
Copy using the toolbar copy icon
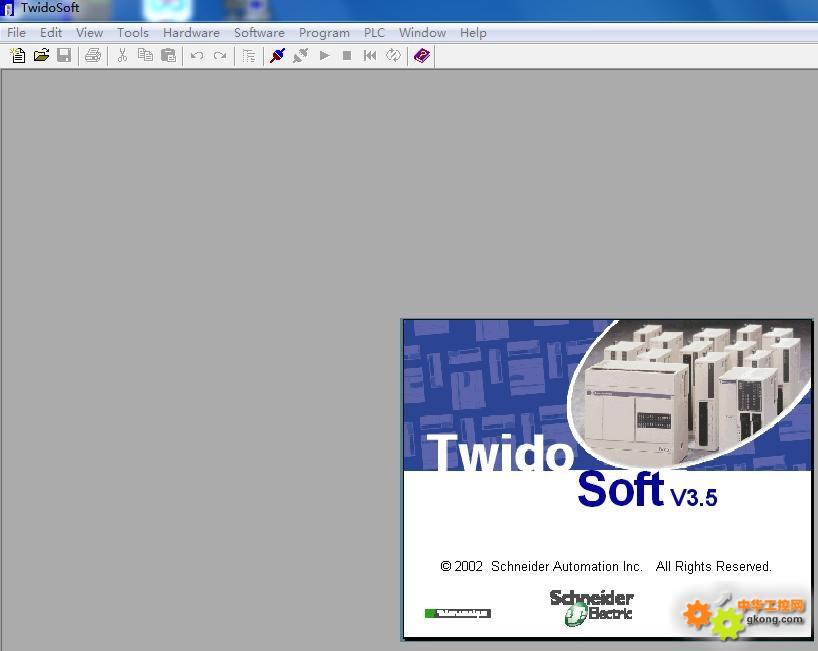[145, 55]
